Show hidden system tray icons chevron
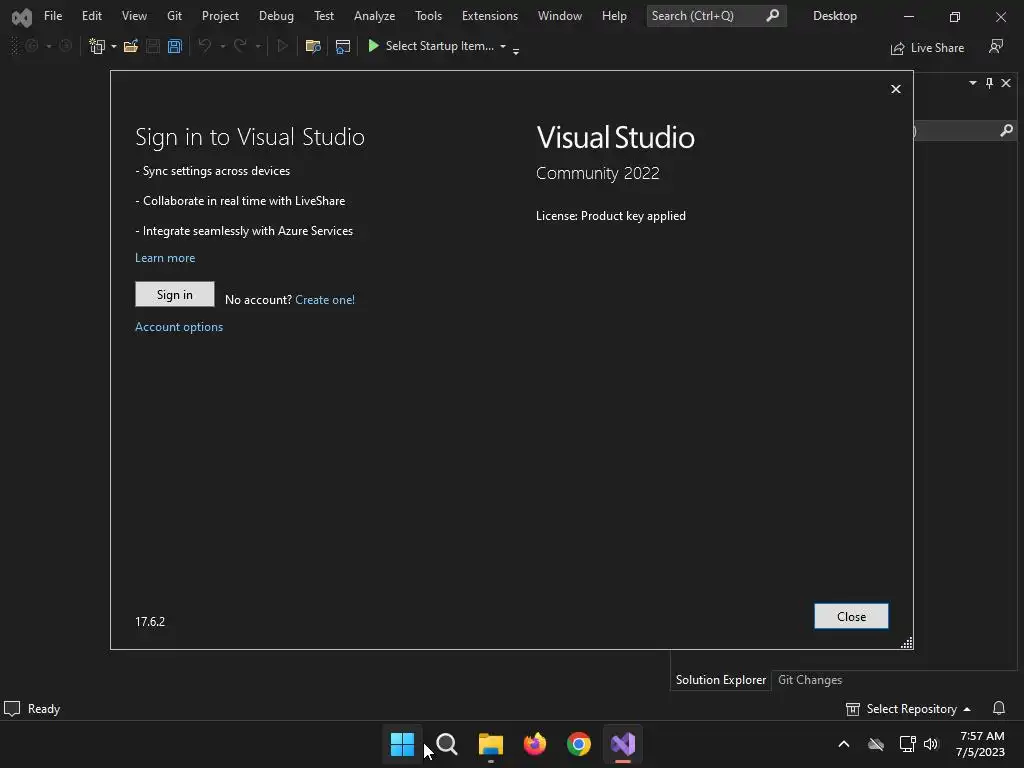Screen dimensions: 1024x768 pyautogui.click(x=844, y=744)
